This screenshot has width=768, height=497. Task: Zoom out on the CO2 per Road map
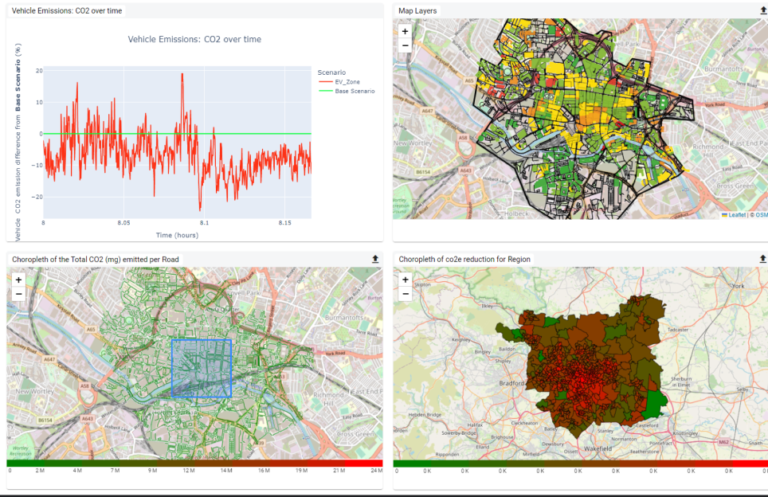(x=18, y=294)
